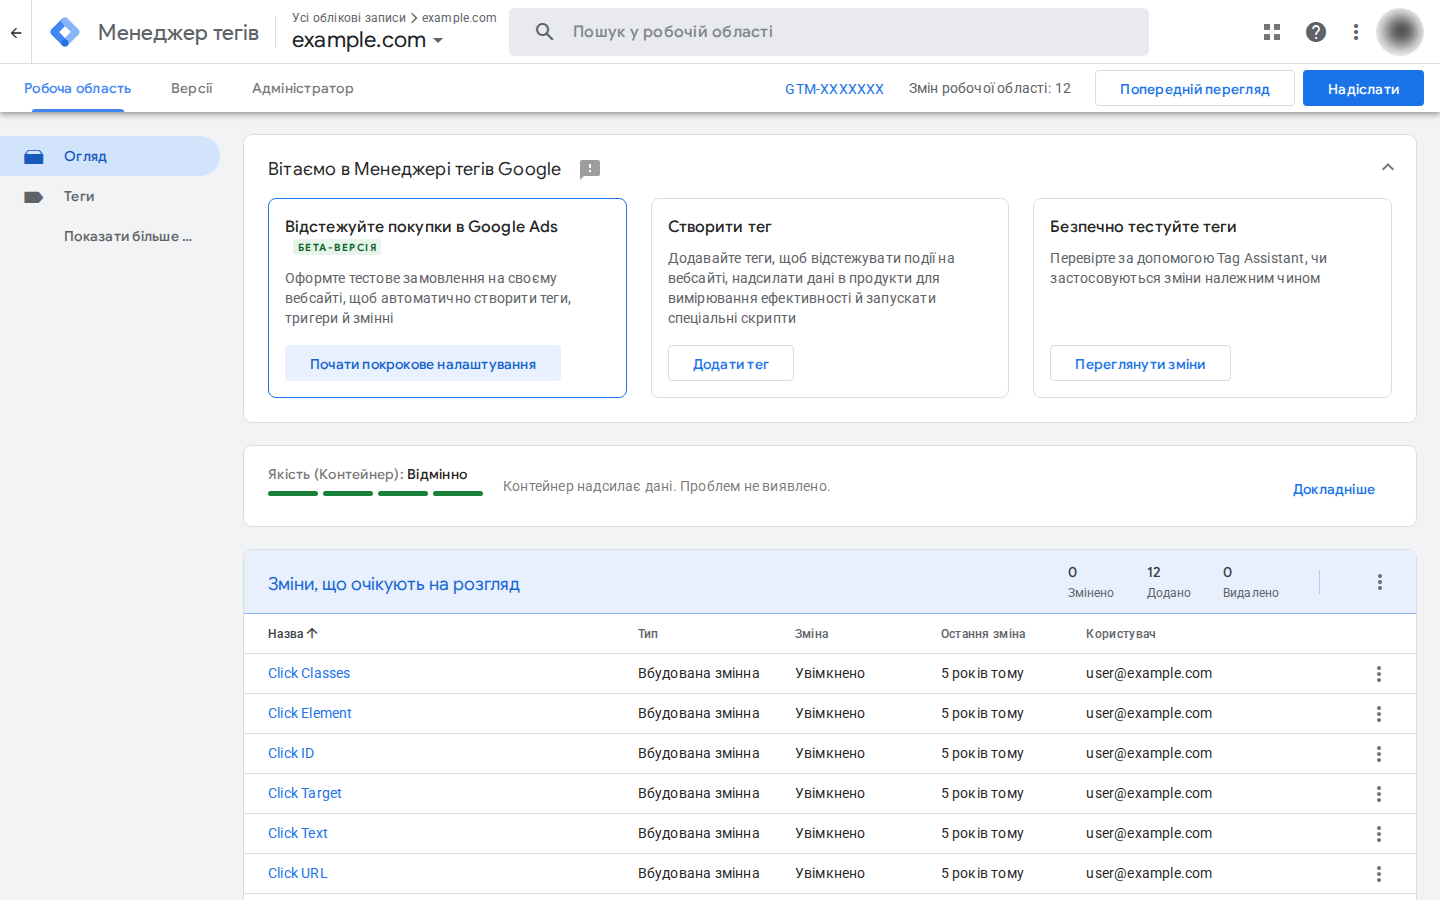Switch to the Версії tab

(192, 88)
